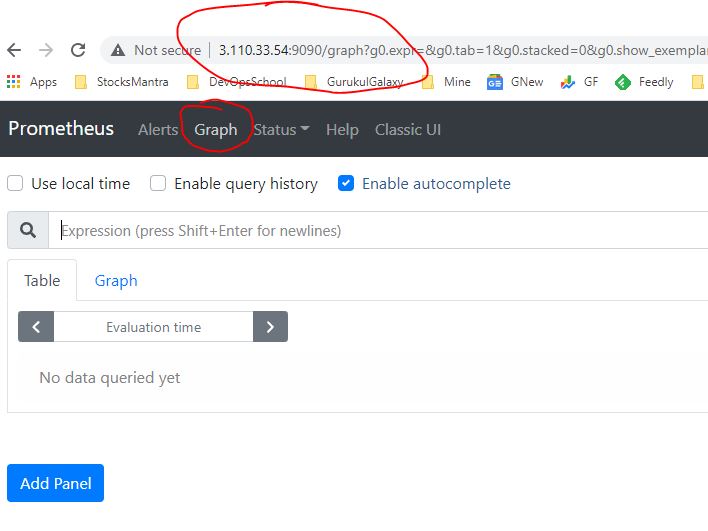Check Enable query history option
The width and height of the screenshot is (708, 531).
point(158,183)
